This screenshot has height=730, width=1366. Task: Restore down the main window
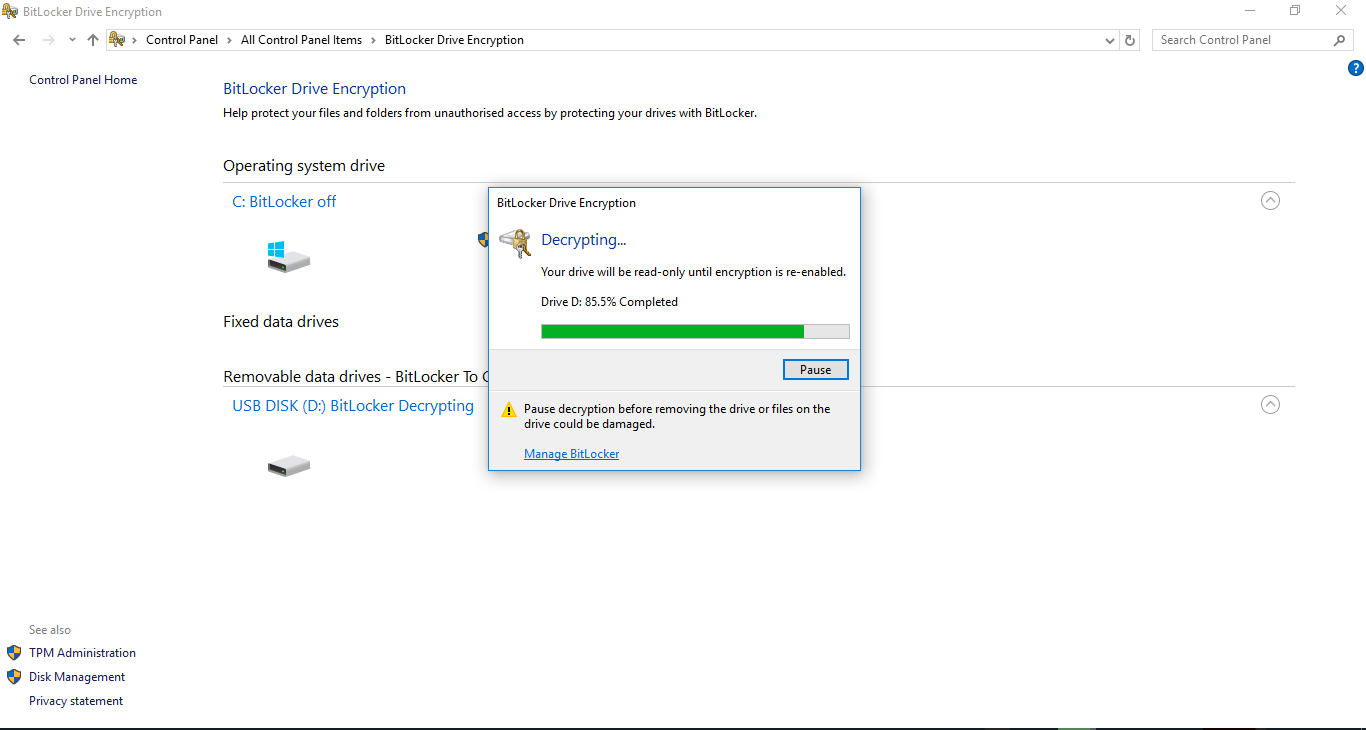tap(1295, 11)
